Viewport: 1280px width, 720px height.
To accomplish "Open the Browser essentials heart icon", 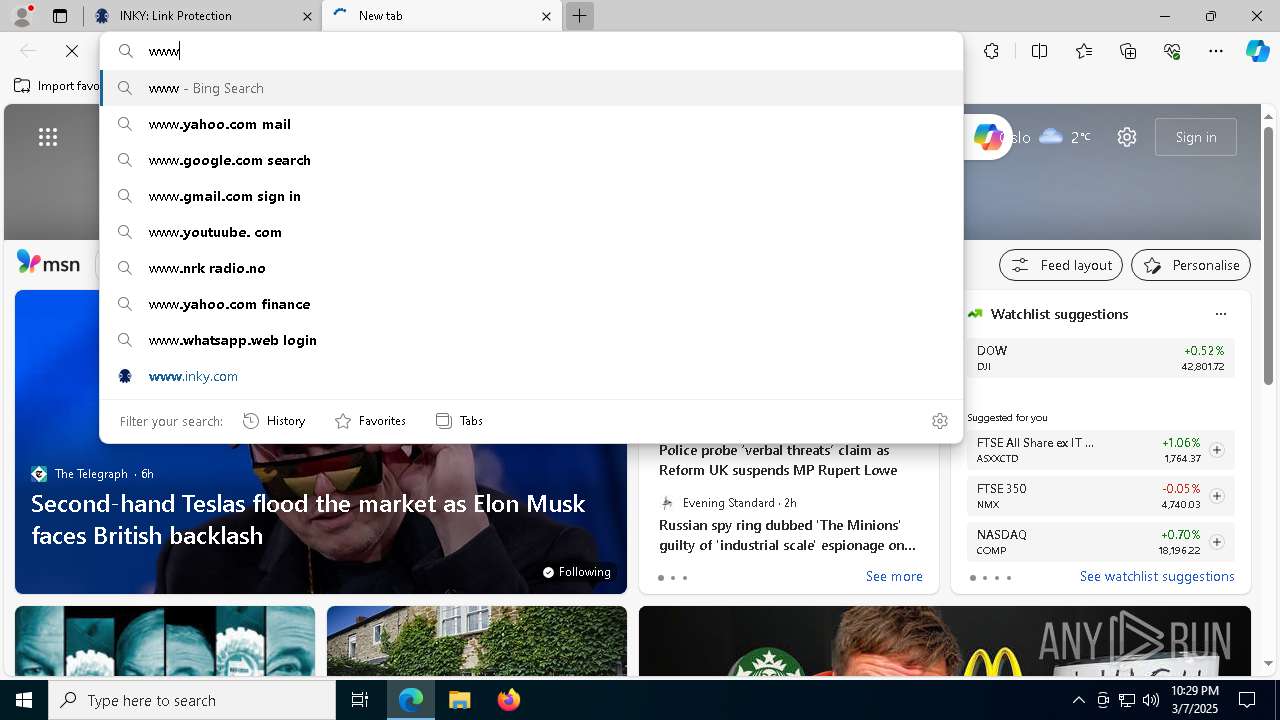I will click(x=1172, y=51).
